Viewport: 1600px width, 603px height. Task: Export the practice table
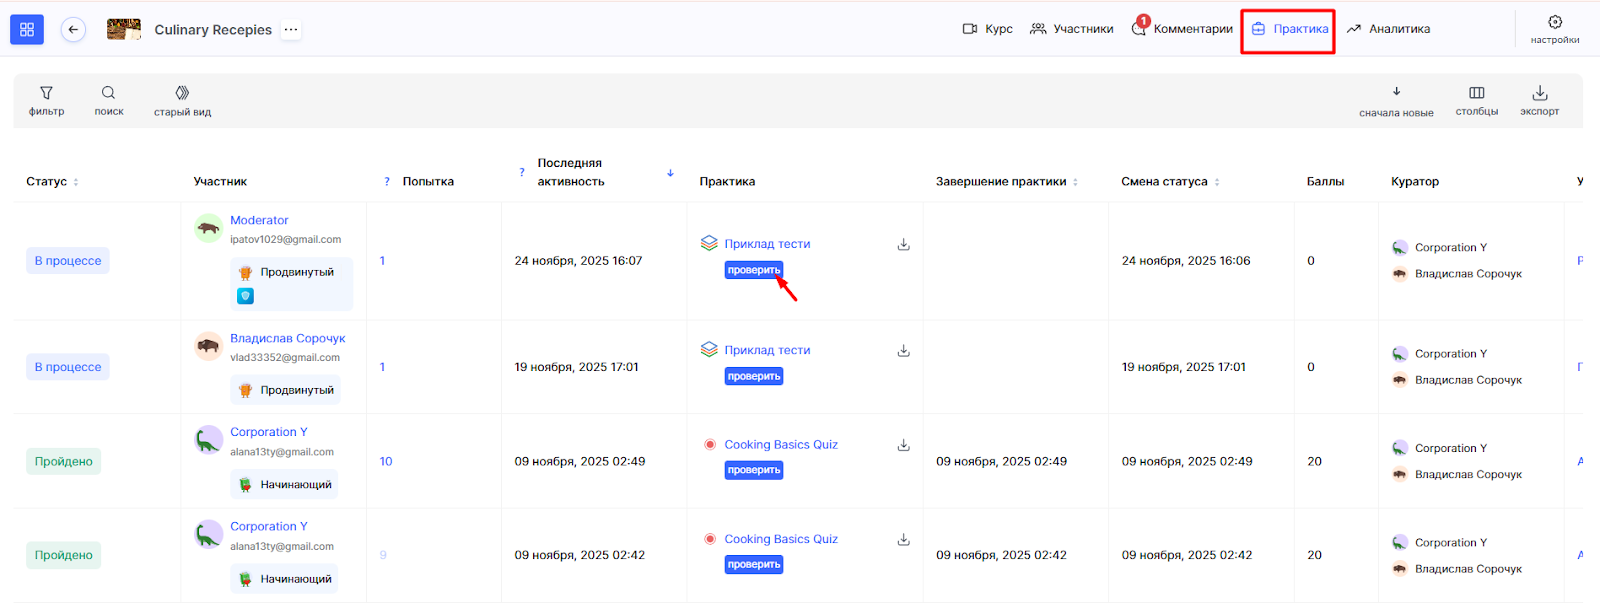coord(1539,100)
